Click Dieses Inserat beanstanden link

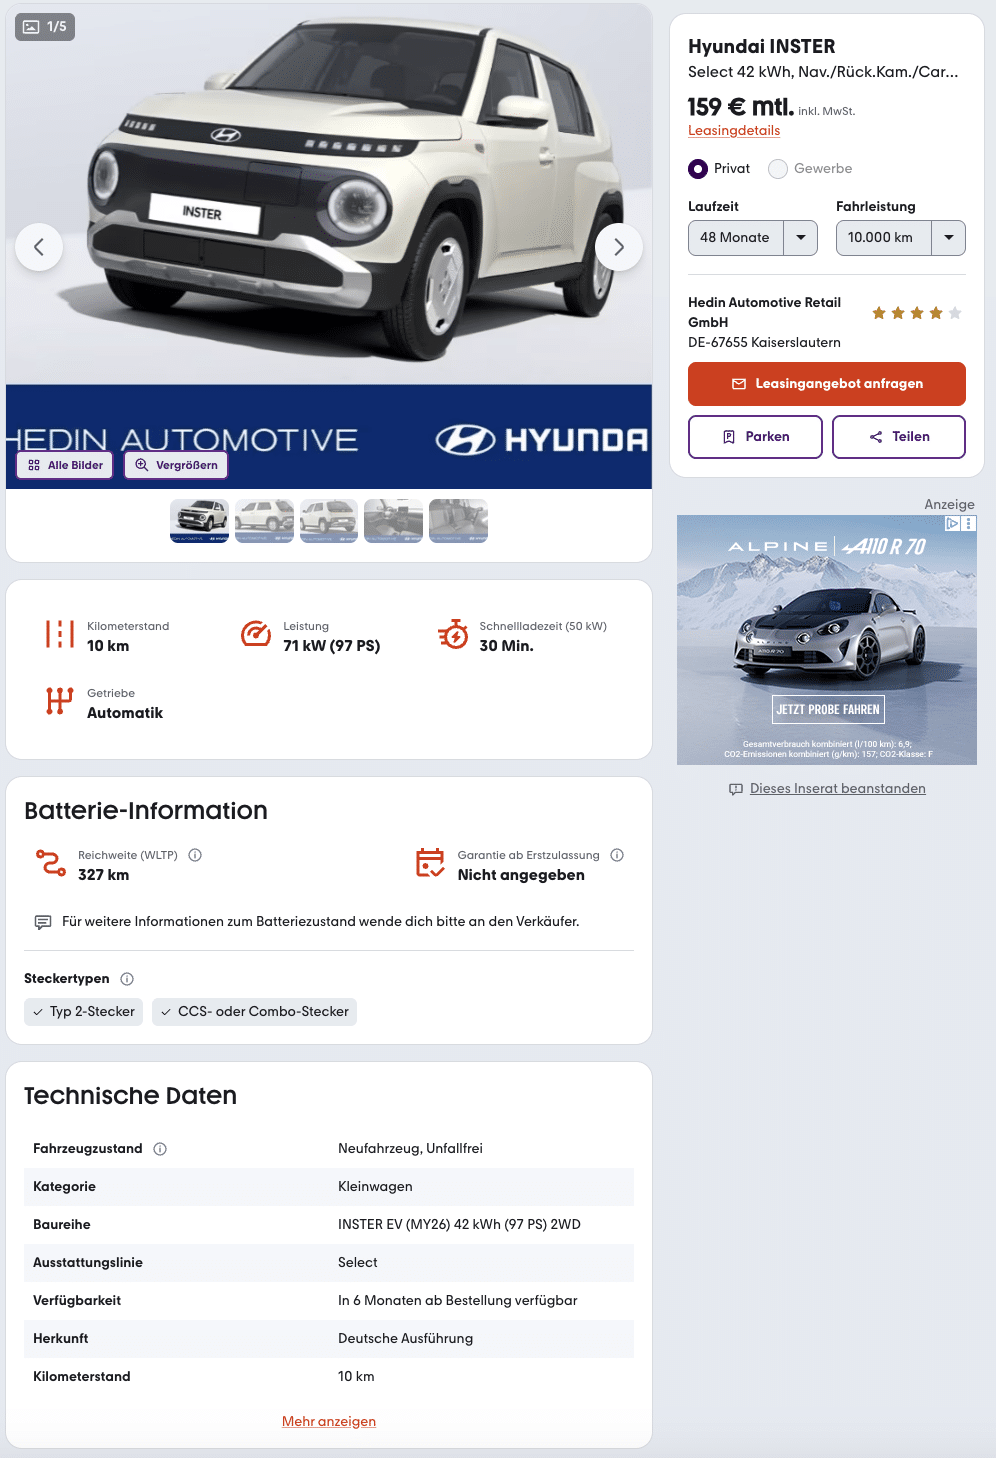pyautogui.click(x=838, y=789)
